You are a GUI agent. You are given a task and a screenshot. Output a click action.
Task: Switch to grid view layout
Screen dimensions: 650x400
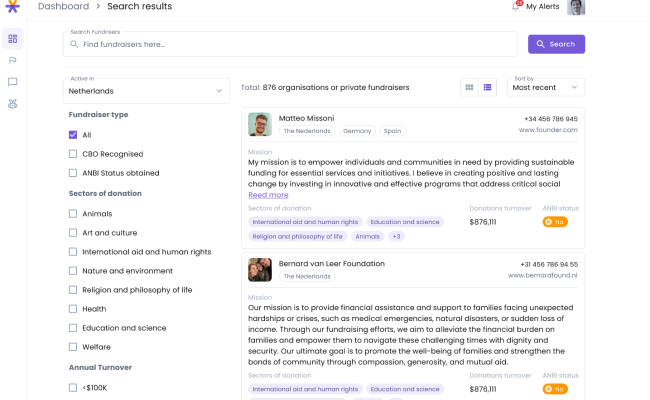(x=469, y=87)
